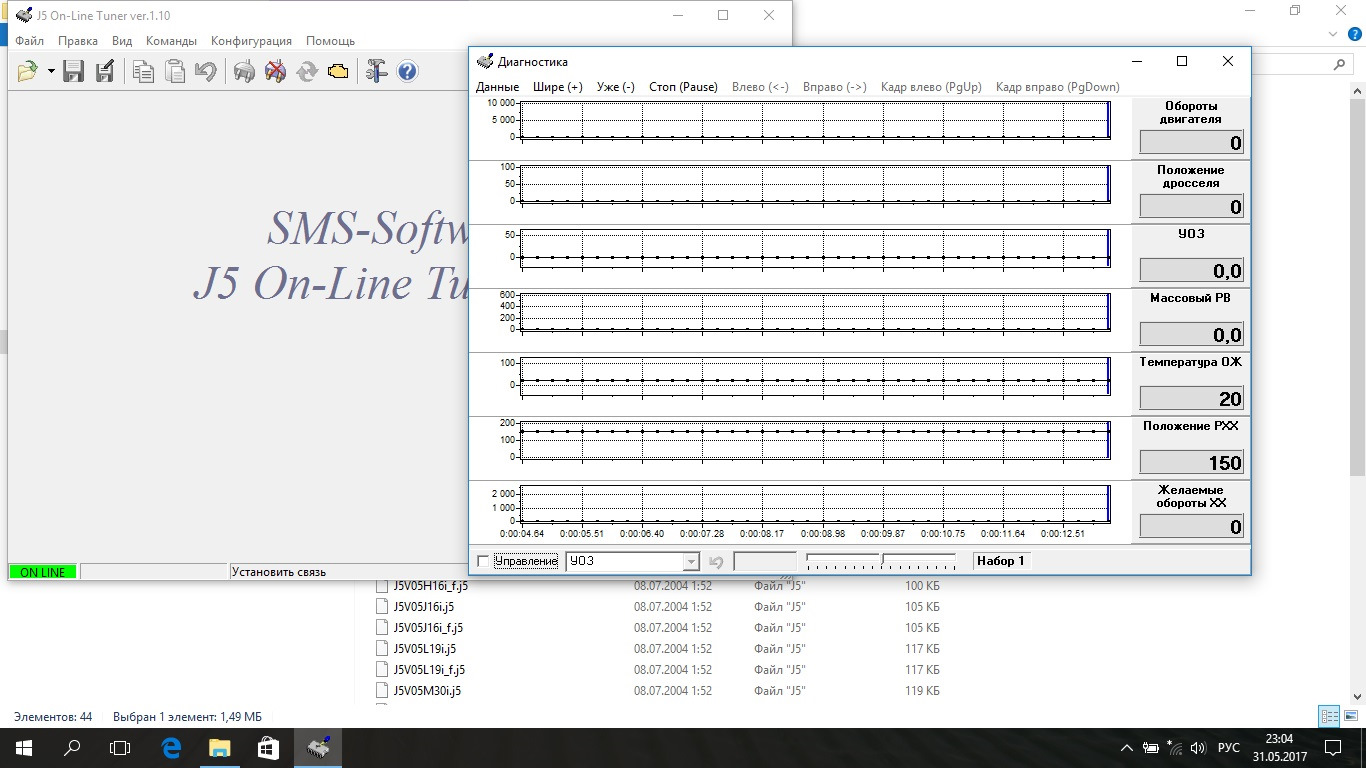Click the Save As floppy-with-pen icon
Viewport: 1366px width, 768px height.
[105, 71]
